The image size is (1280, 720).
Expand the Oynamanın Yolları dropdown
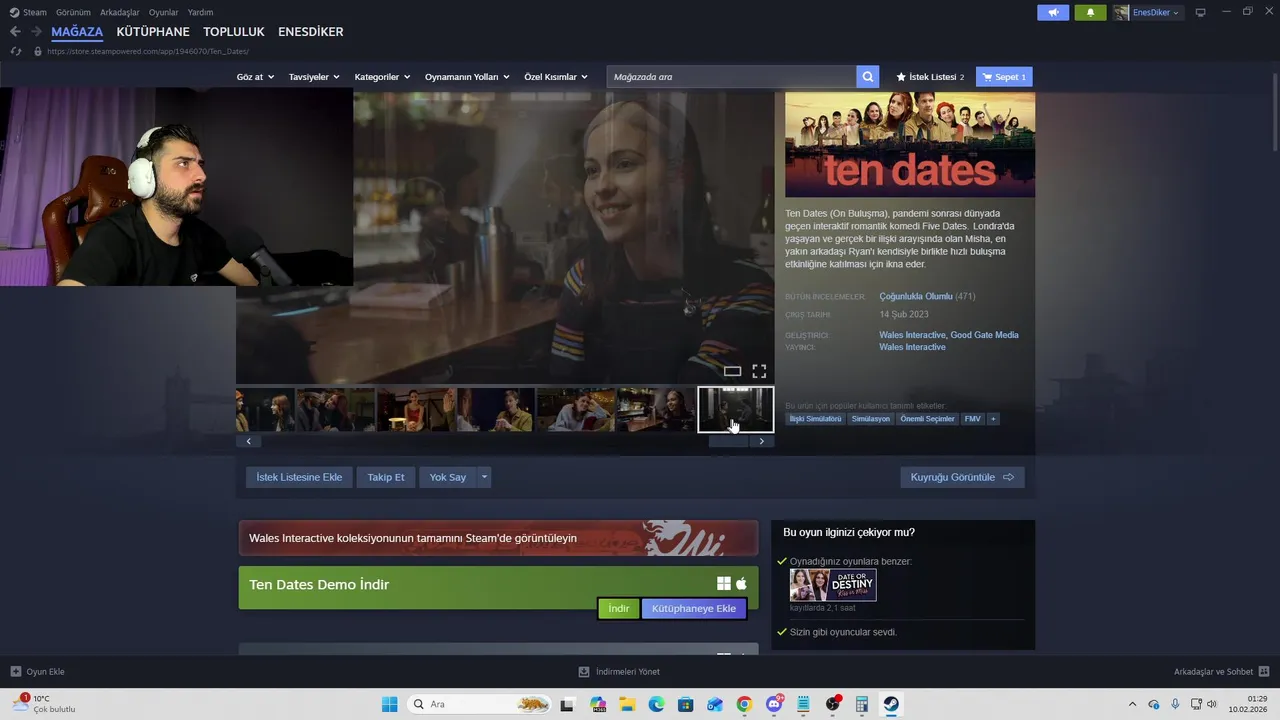point(467,77)
